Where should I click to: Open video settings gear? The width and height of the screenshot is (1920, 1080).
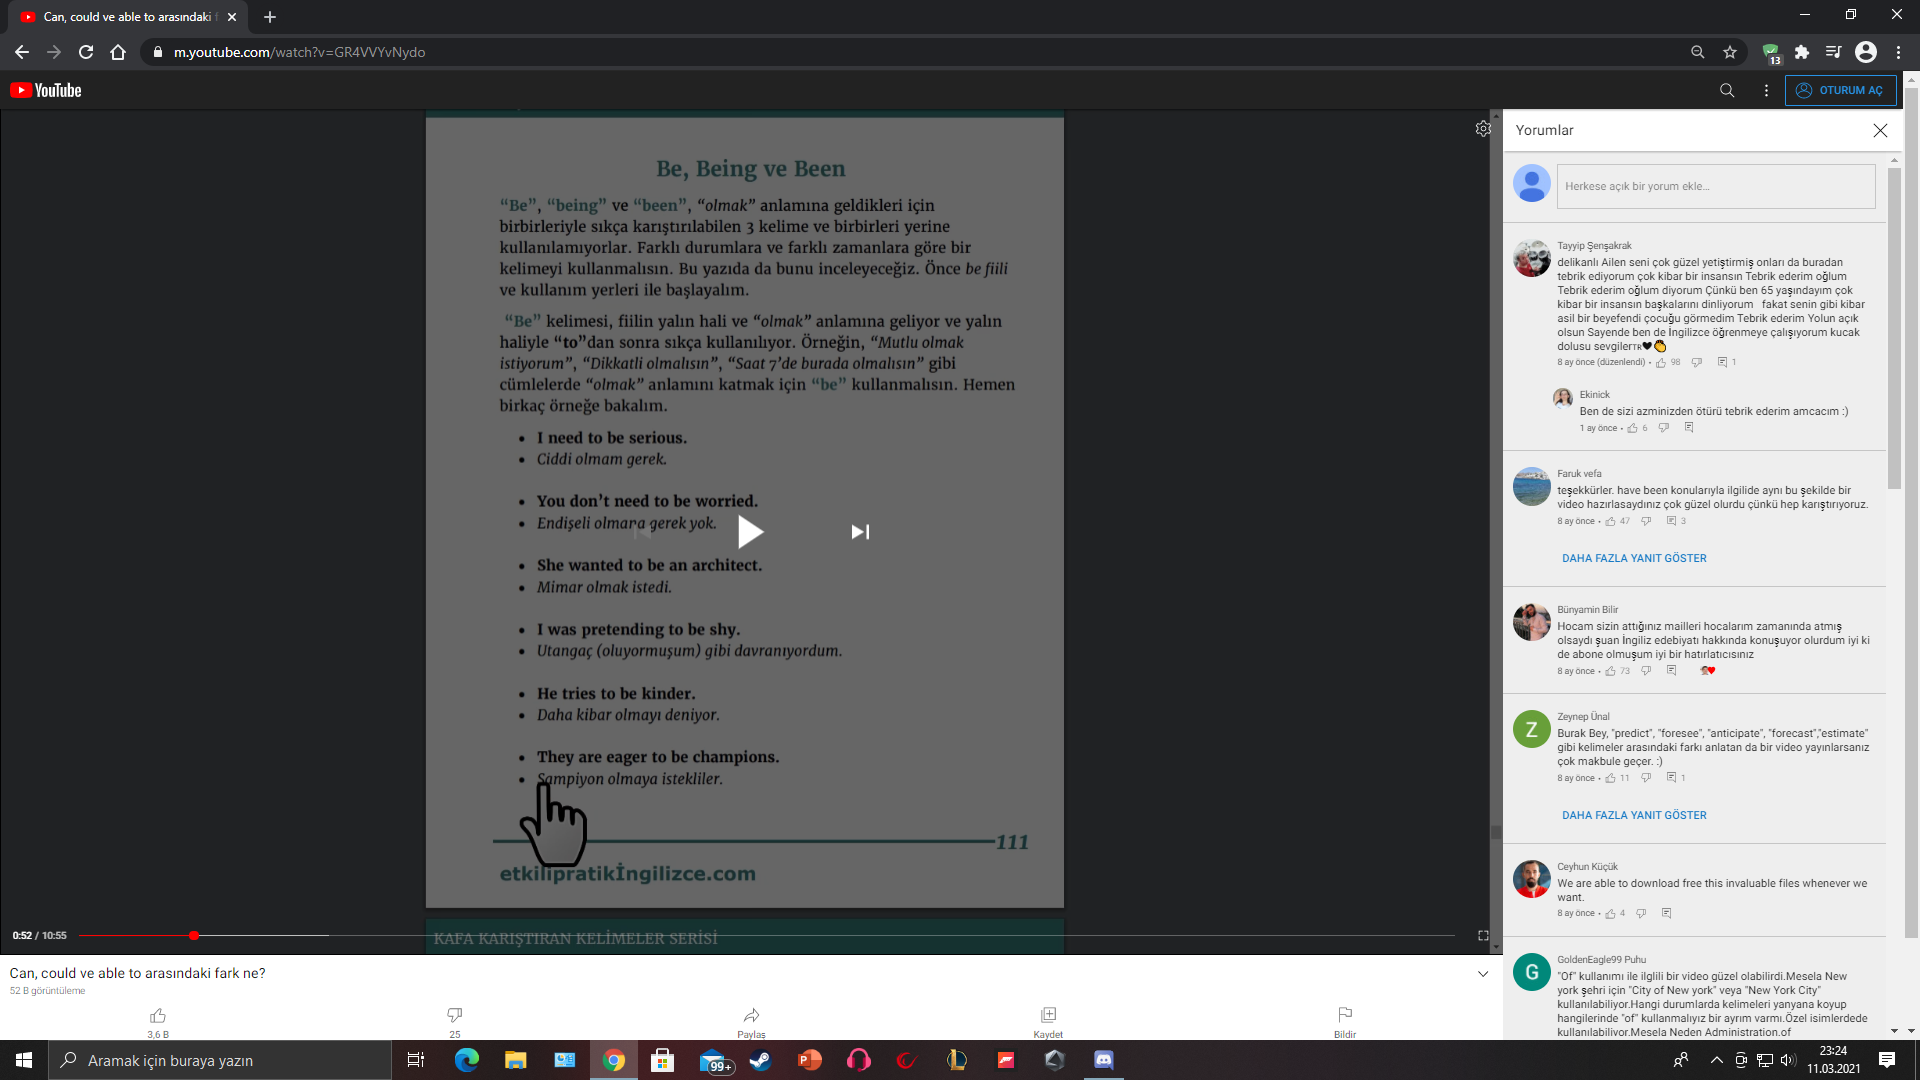(1483, 129)
